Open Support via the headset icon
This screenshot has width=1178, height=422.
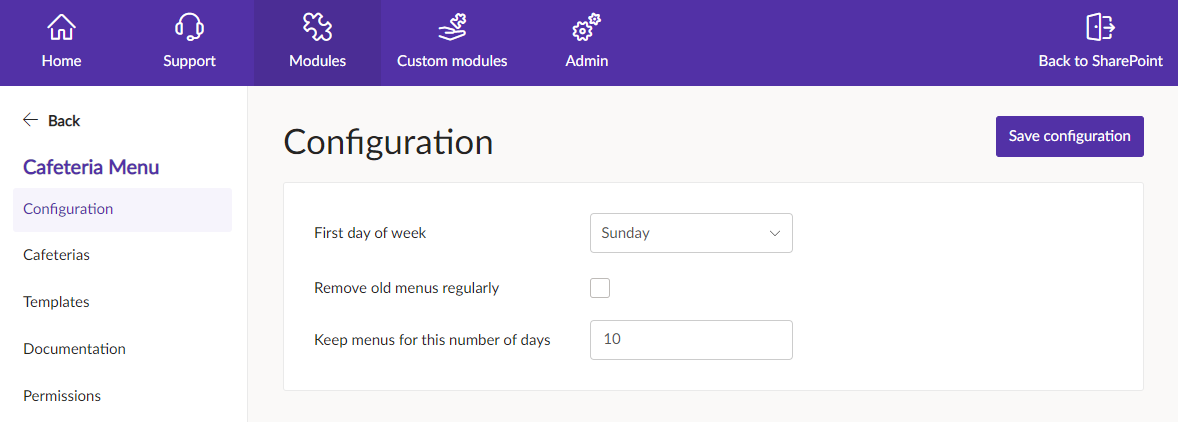pos(189,28)
